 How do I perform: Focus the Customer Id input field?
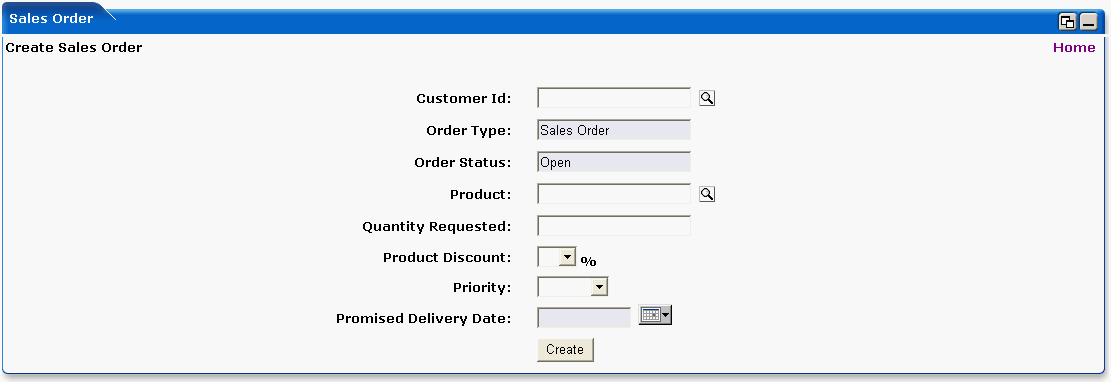[614, 98]
